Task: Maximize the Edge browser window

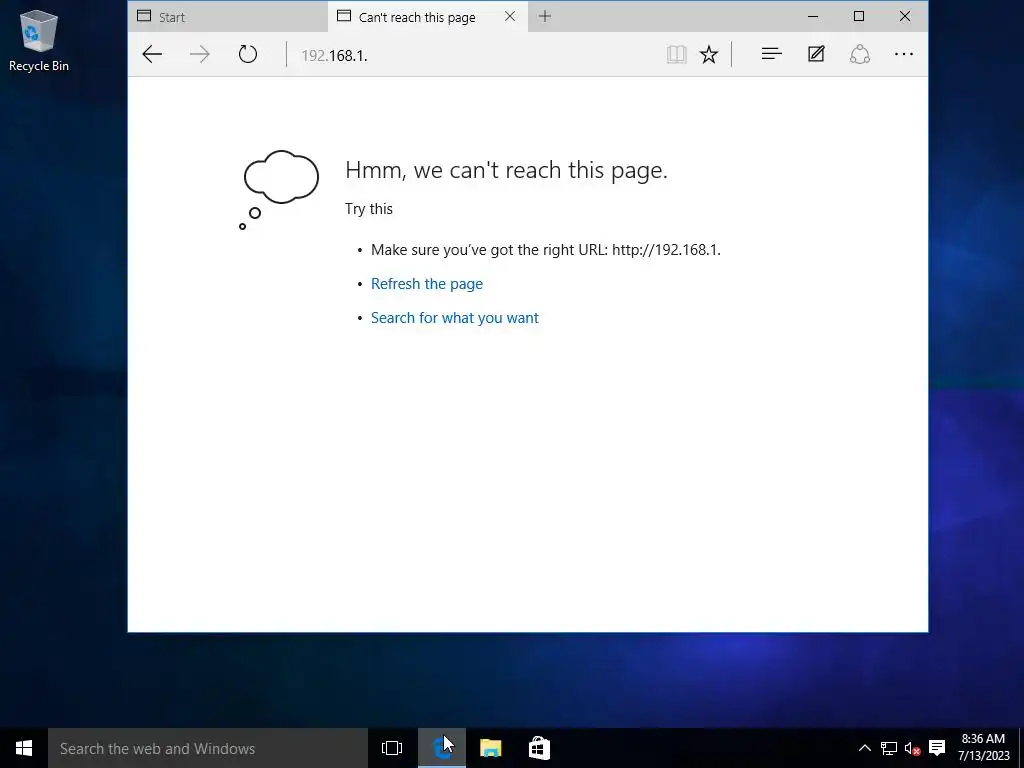Action: [859, 16]
